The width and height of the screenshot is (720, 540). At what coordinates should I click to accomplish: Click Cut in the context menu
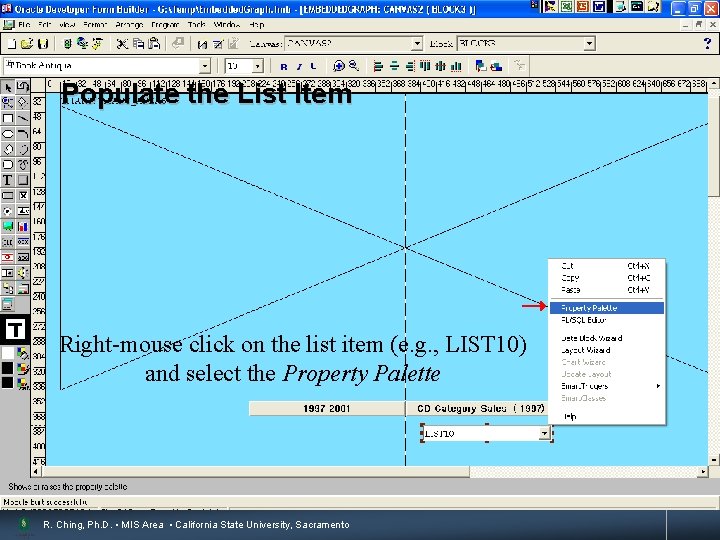click(607, 266)
